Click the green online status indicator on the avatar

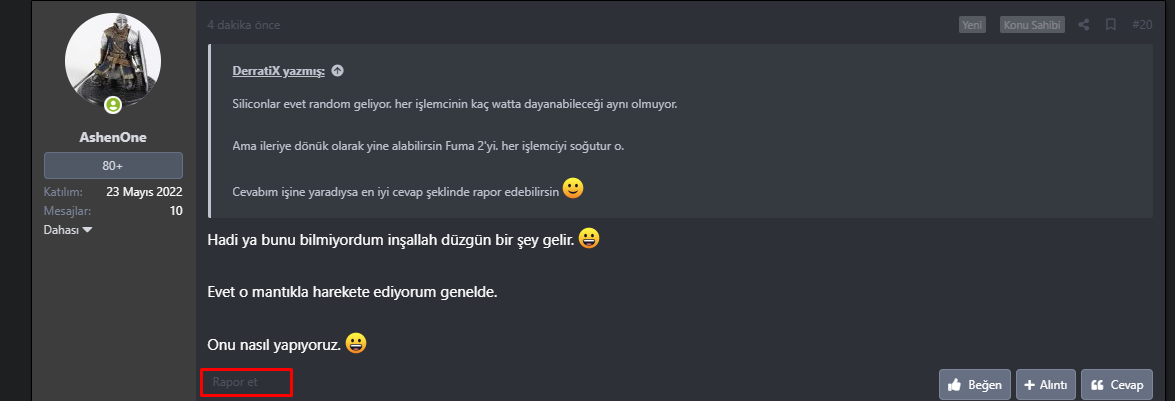[113, 104]
